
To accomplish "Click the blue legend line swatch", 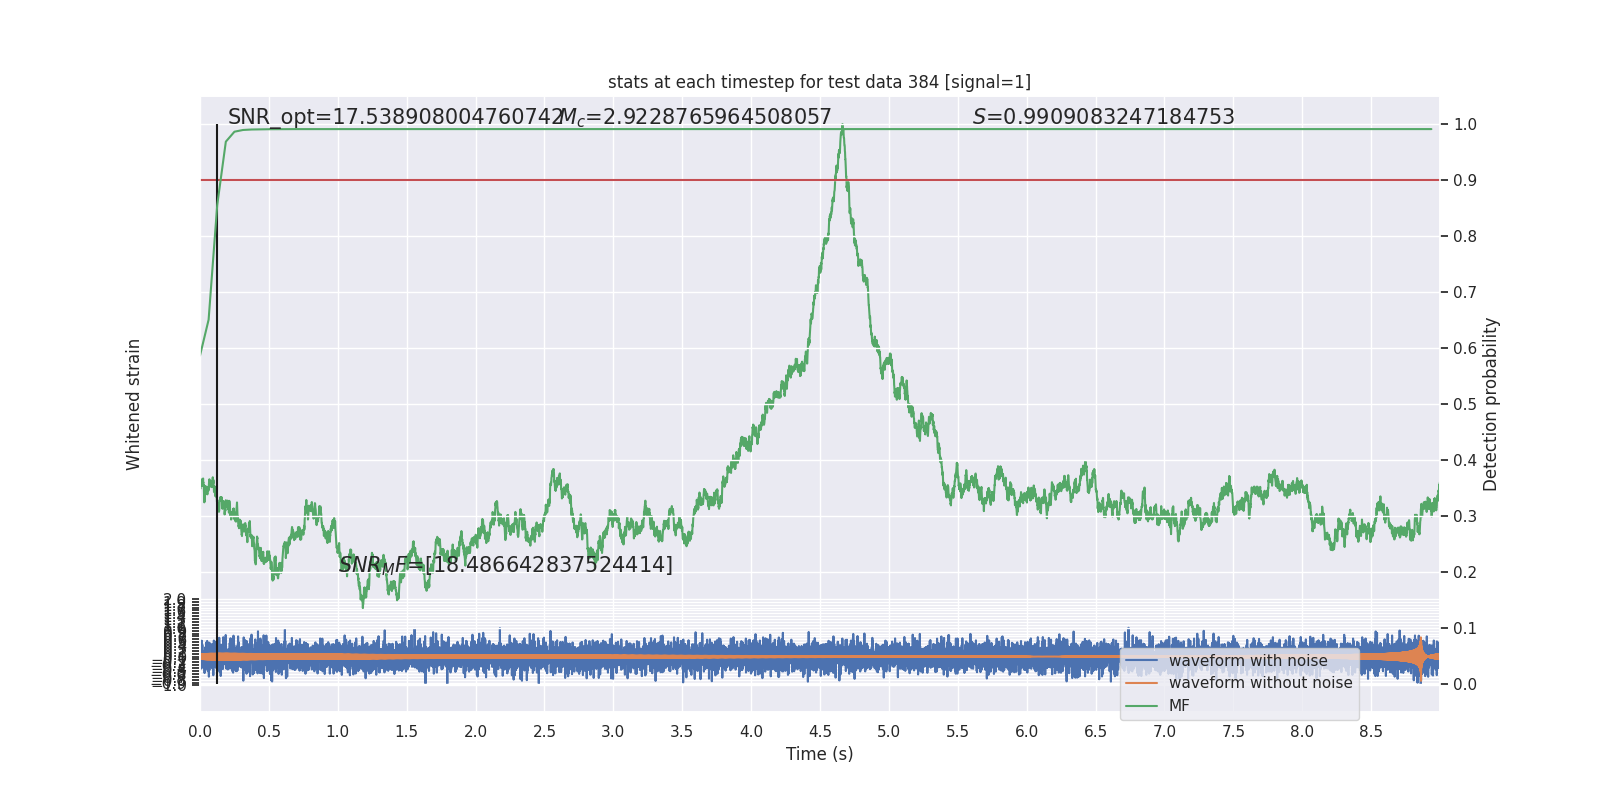I will 1142,661.
